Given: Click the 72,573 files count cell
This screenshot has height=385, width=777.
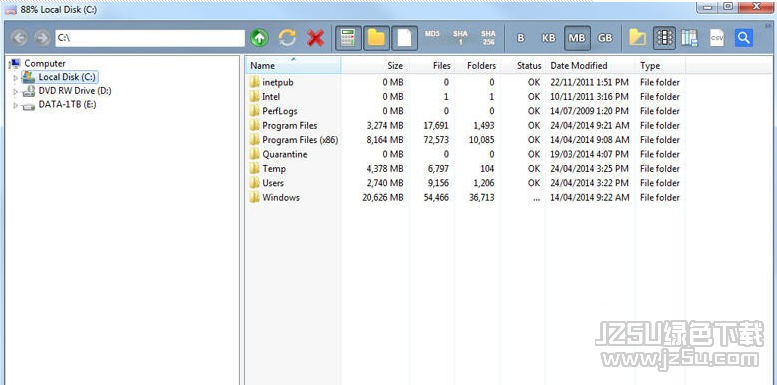Looking at the screenshot, I should 437,140.
